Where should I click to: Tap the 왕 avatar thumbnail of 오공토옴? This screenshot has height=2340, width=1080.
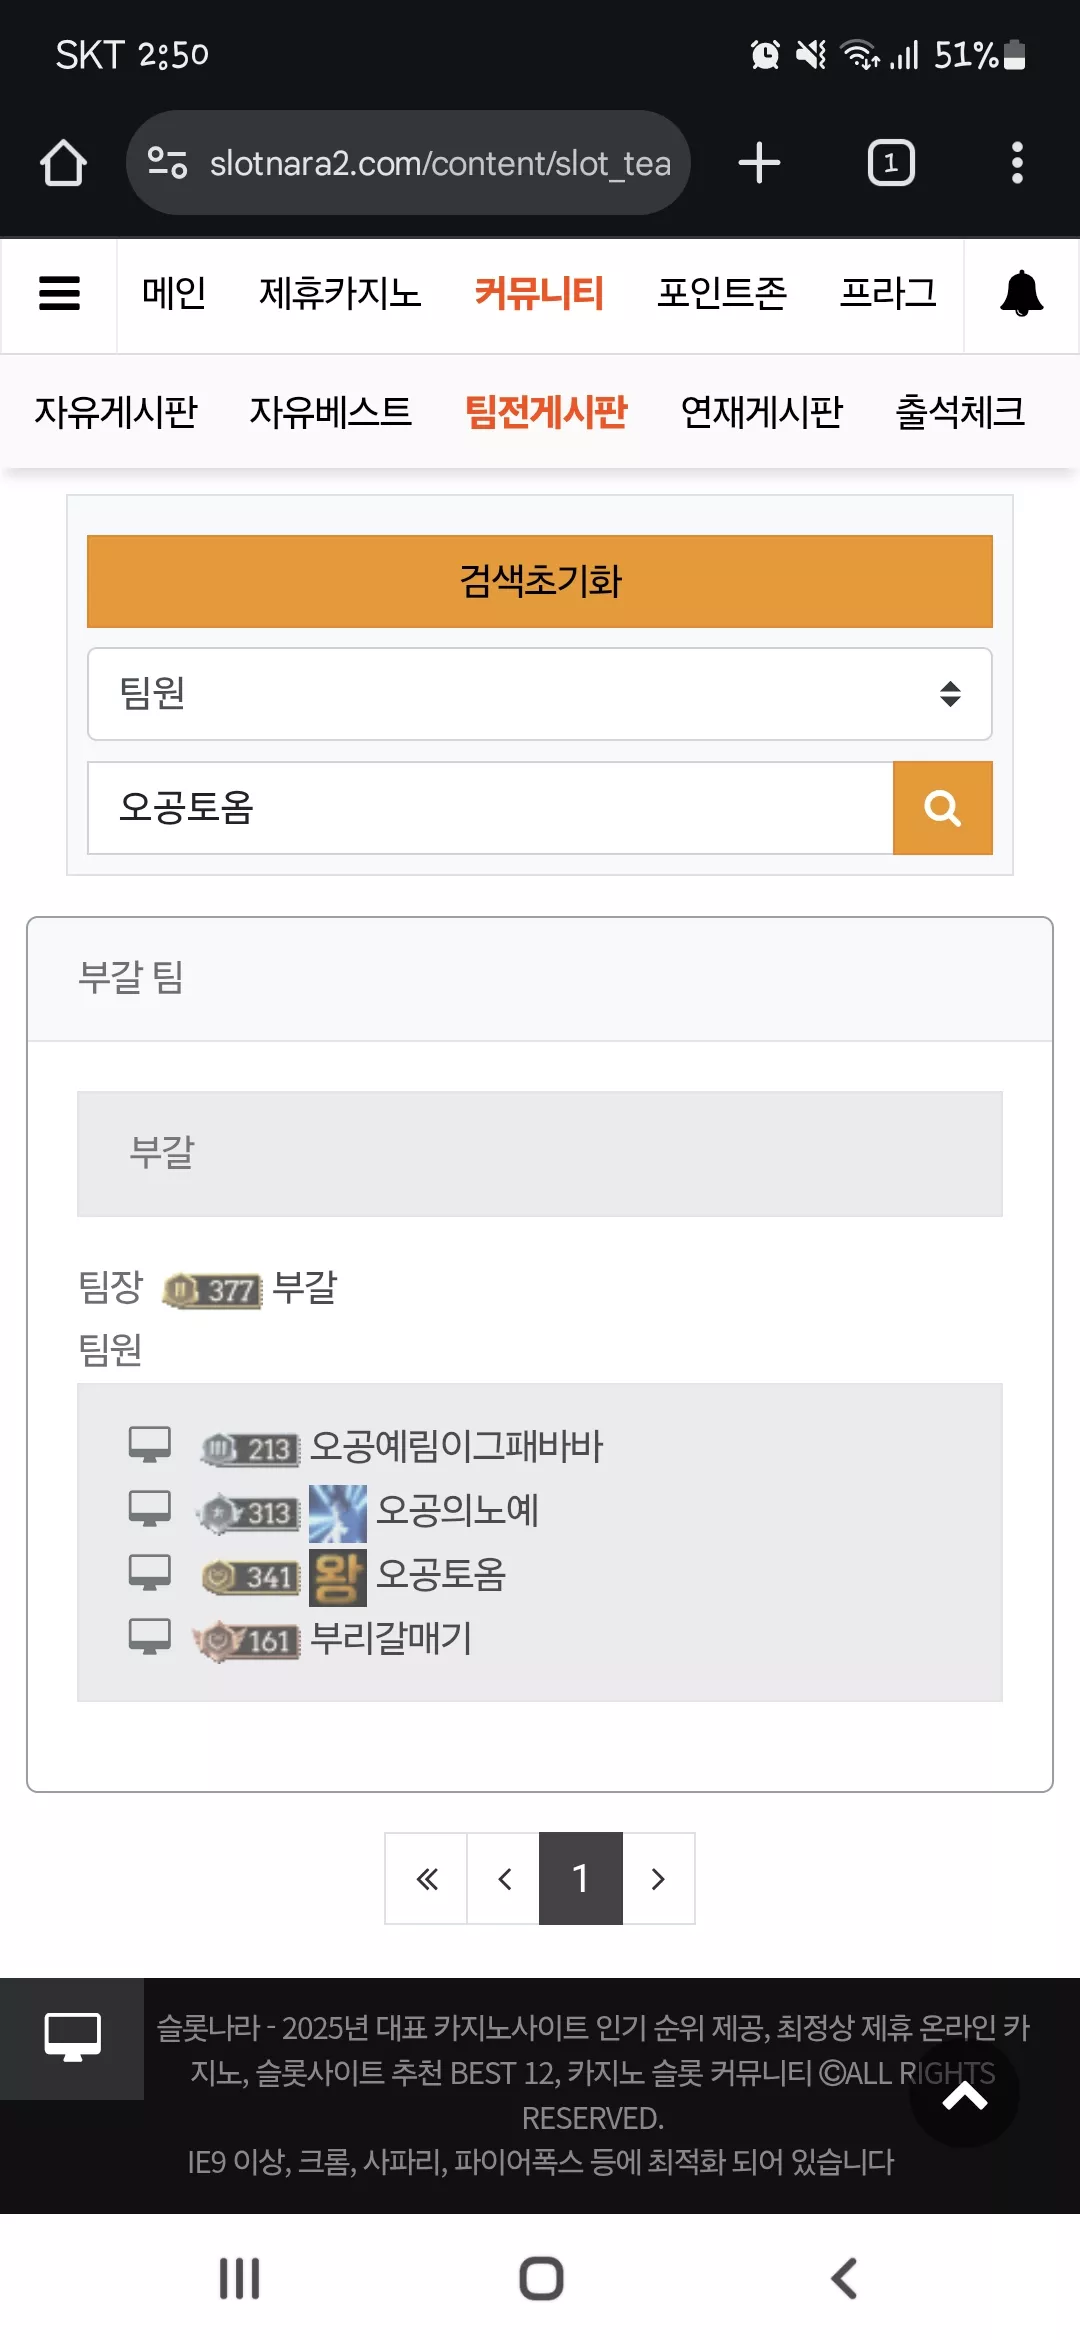pos(337,1577)
